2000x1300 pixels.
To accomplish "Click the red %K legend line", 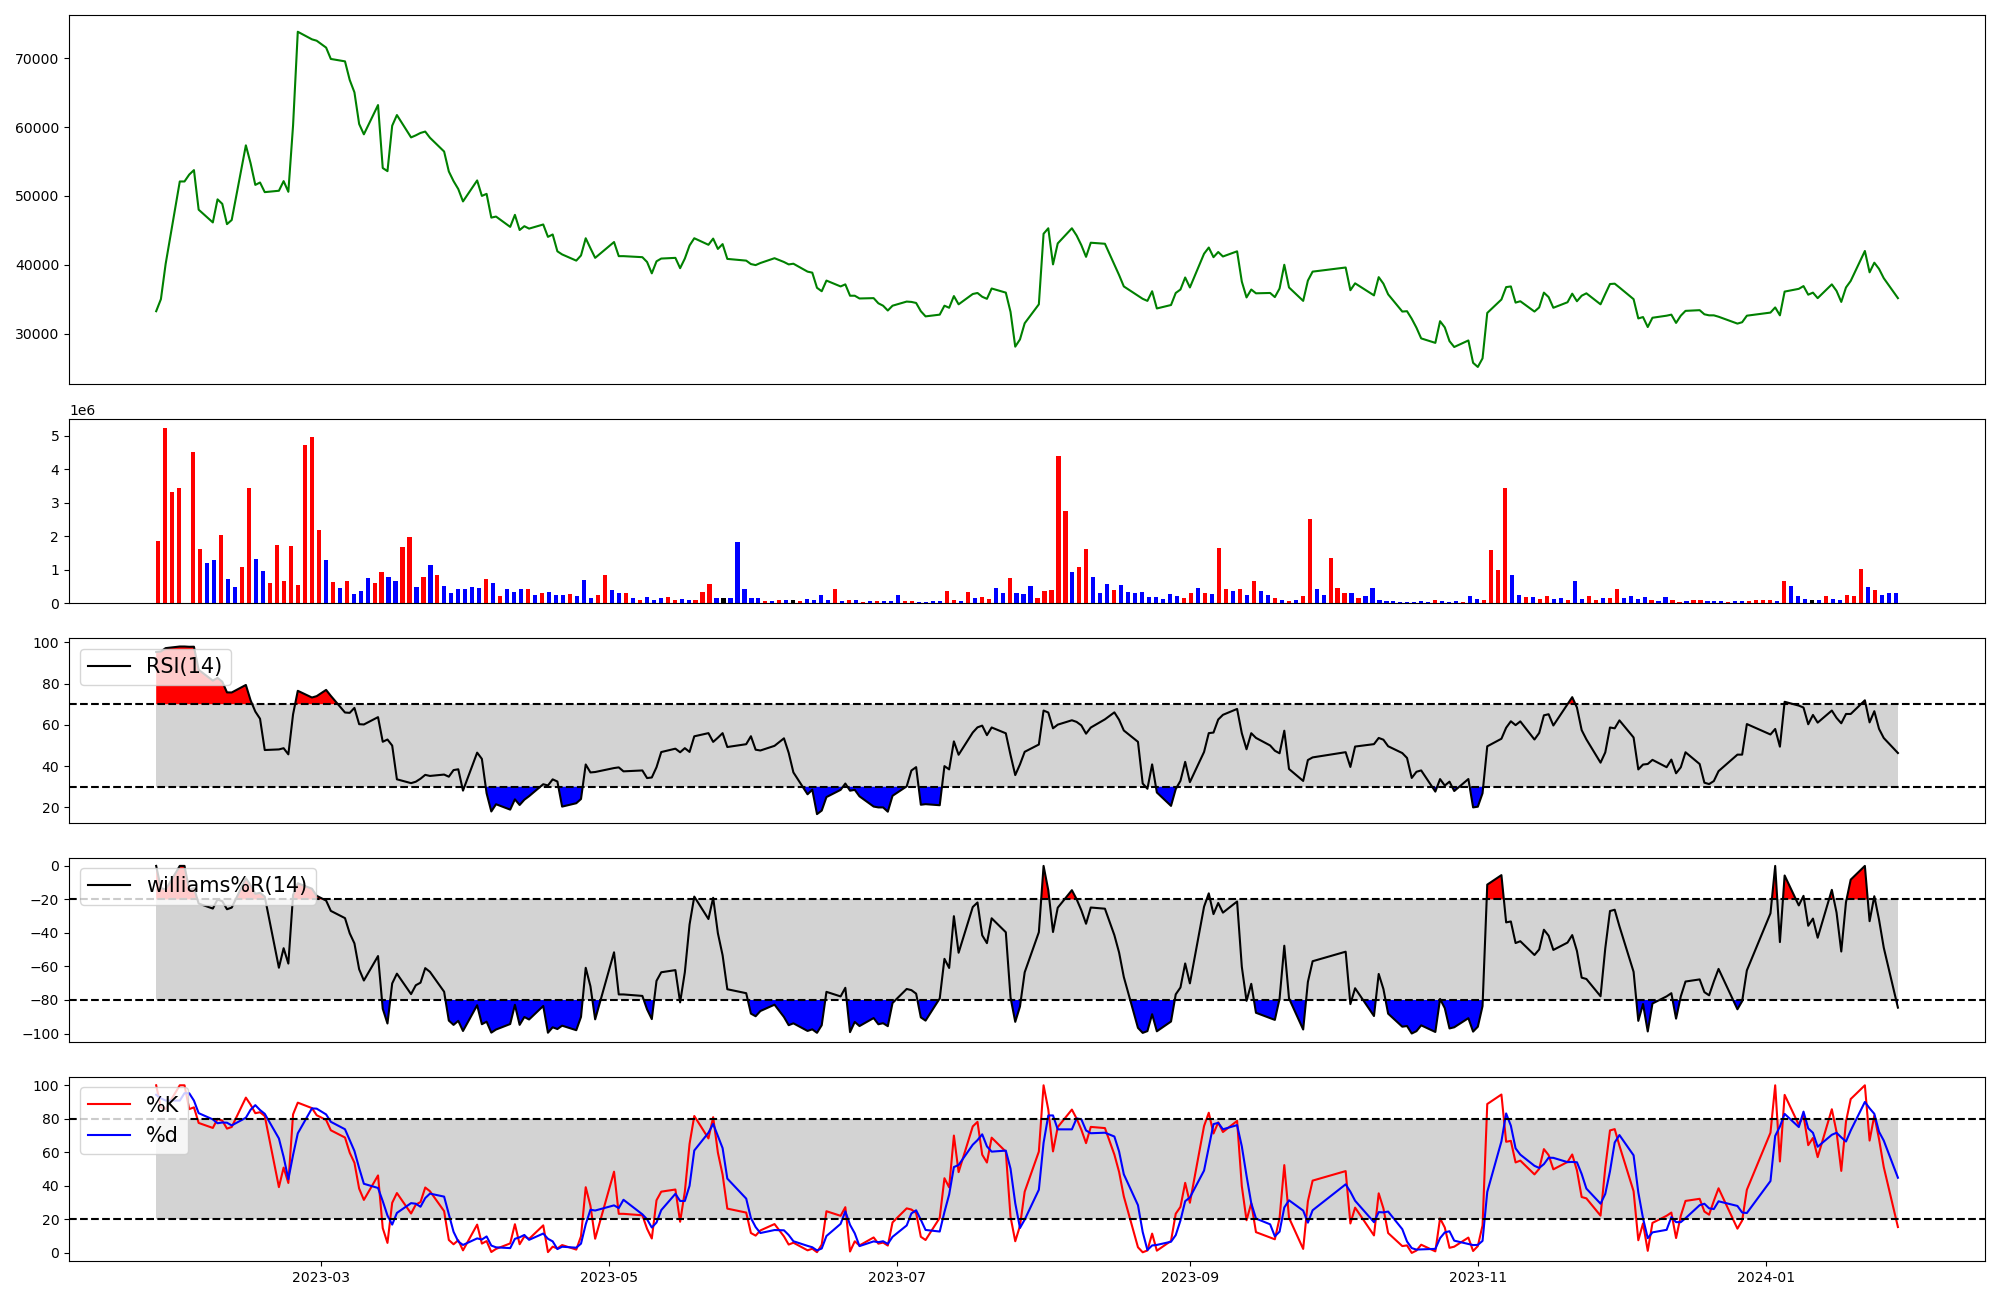I will point(109,1105).
